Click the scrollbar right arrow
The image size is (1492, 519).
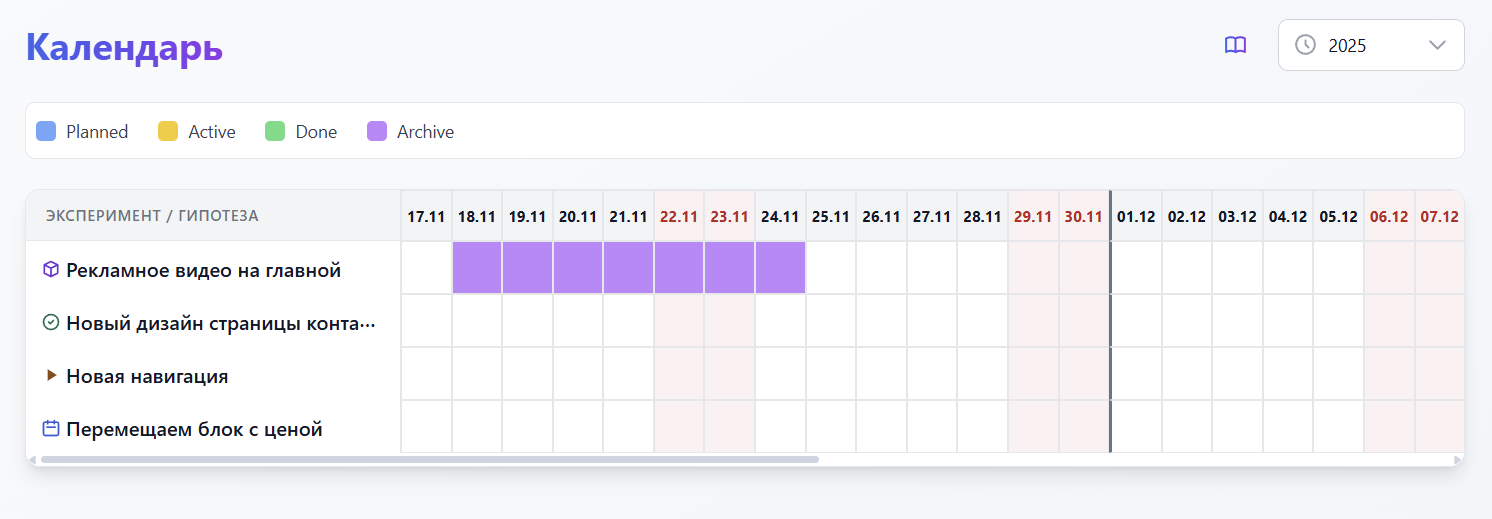pos(1457,459)
